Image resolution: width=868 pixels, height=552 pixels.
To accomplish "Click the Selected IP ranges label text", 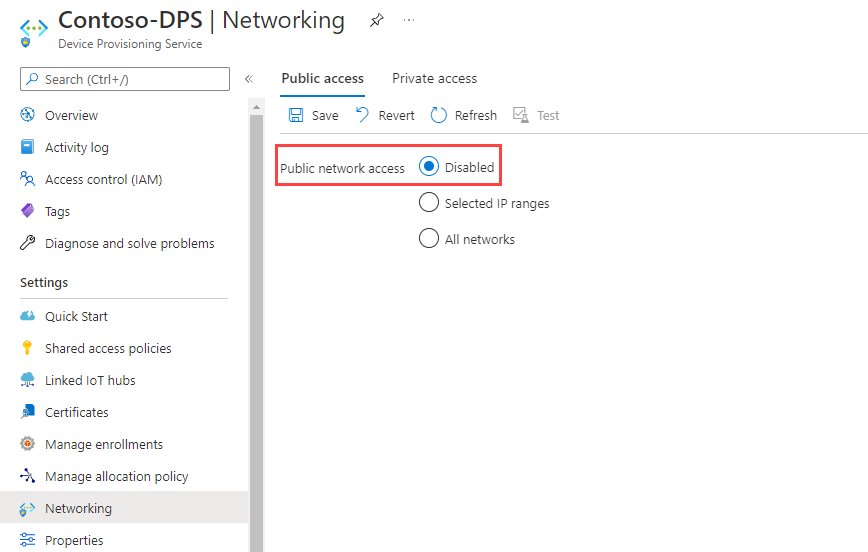I will point(497,204).
